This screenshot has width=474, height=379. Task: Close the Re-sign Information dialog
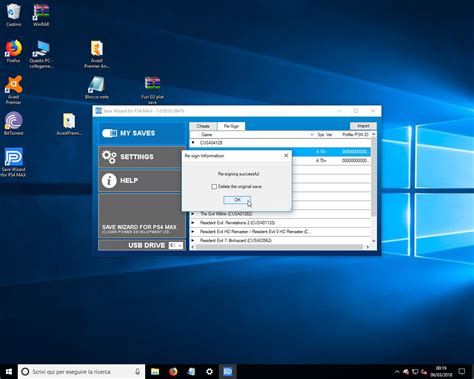click(286, 156)
